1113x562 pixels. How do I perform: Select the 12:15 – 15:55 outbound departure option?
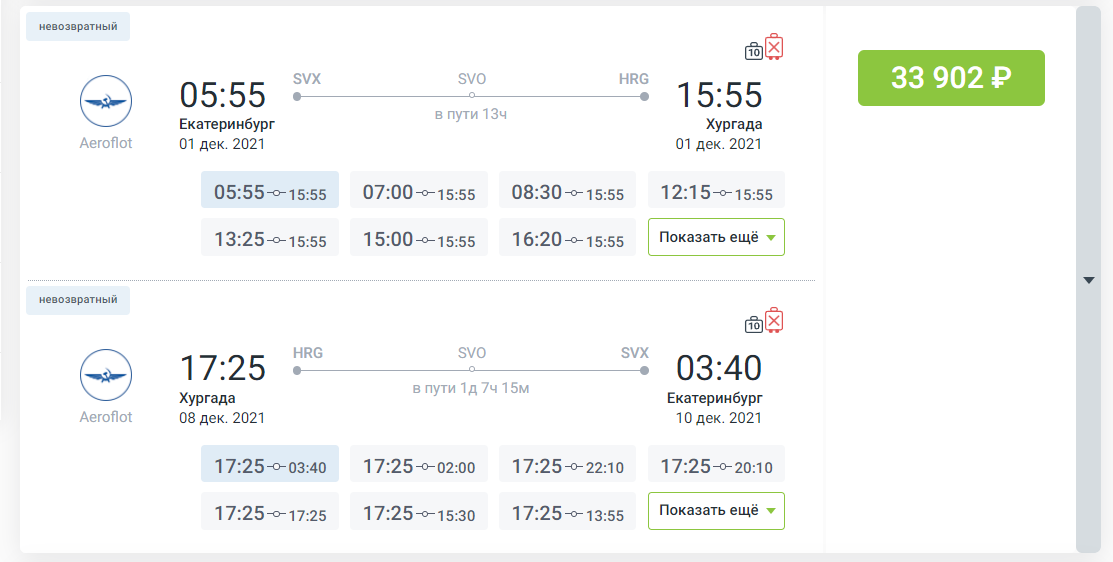[x=716, y=192]
